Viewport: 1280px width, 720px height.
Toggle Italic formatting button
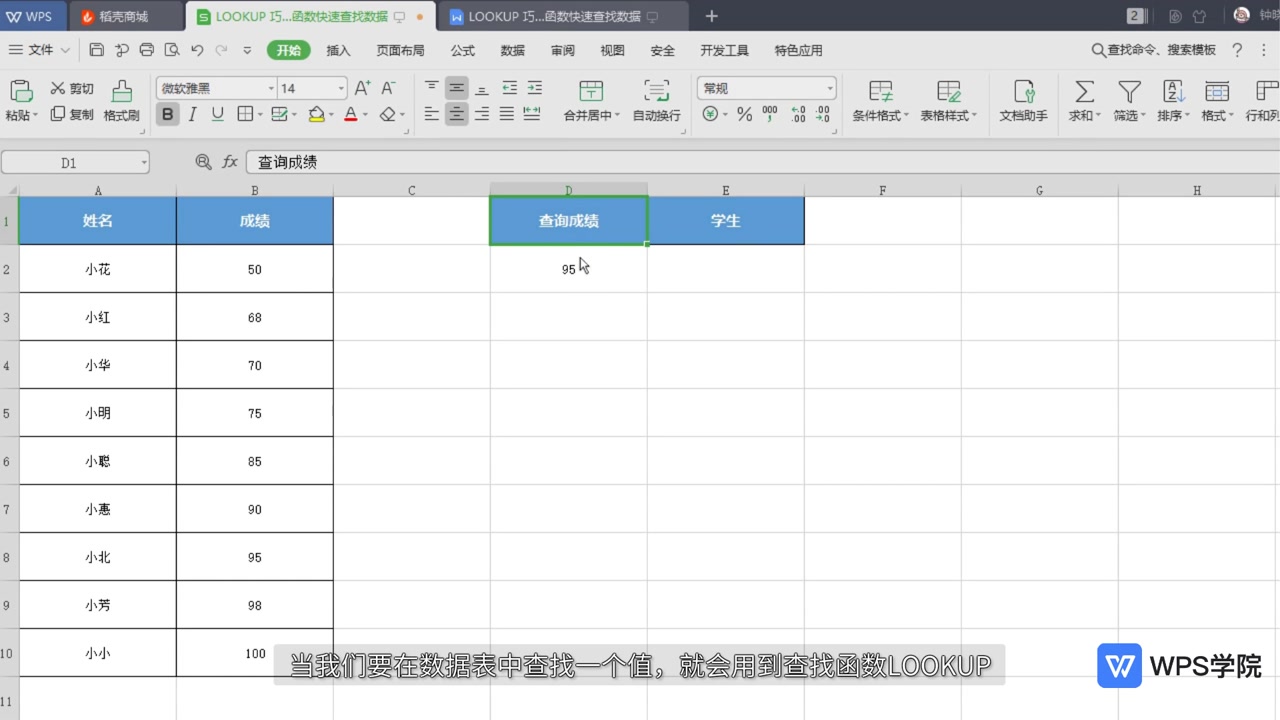coord(193,115)
